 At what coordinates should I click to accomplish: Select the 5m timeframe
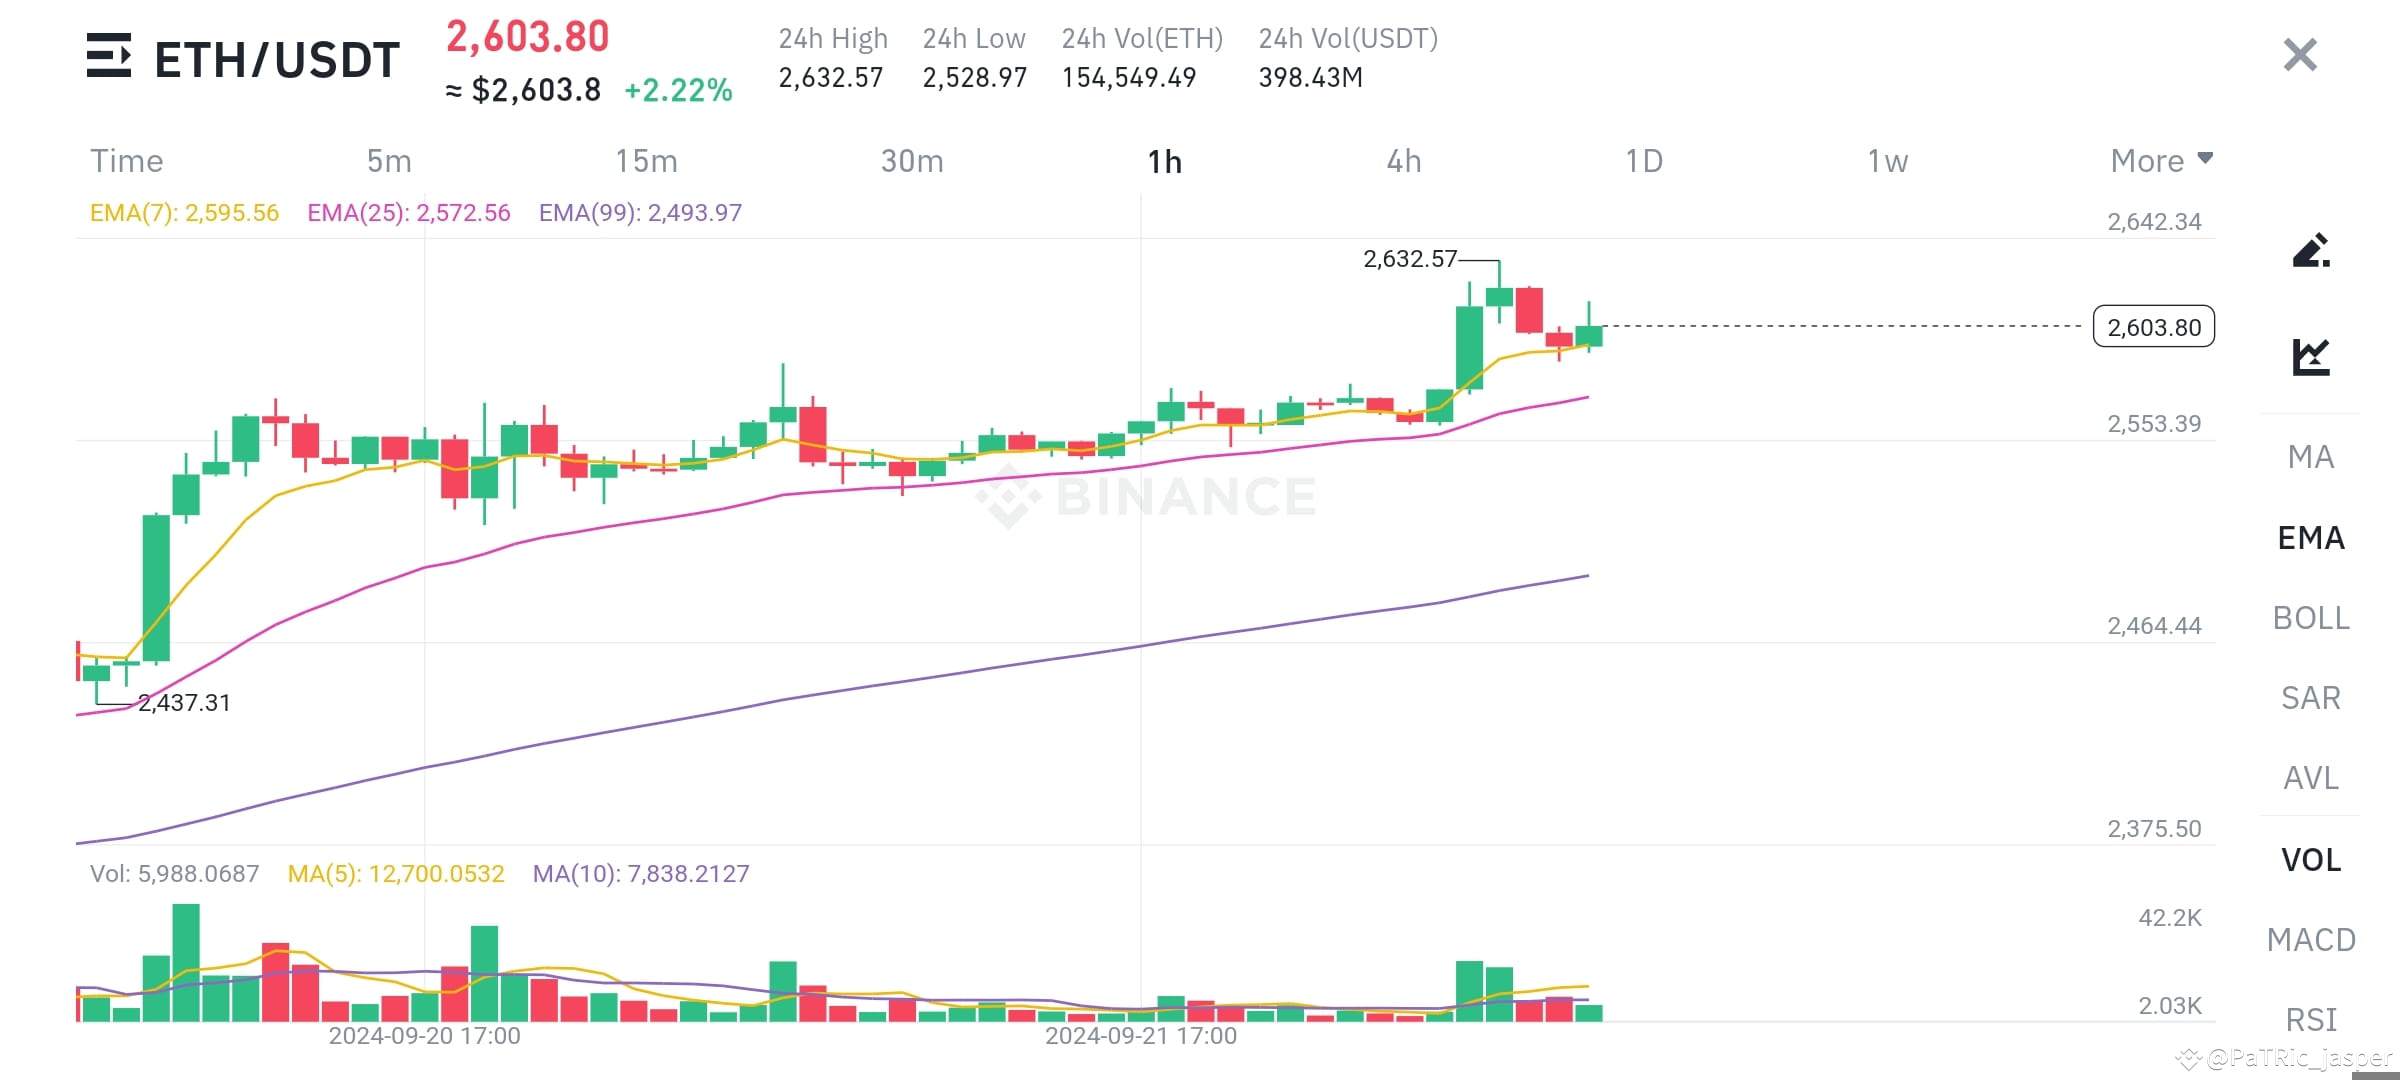pyautogui.click(x=388, y=160)
